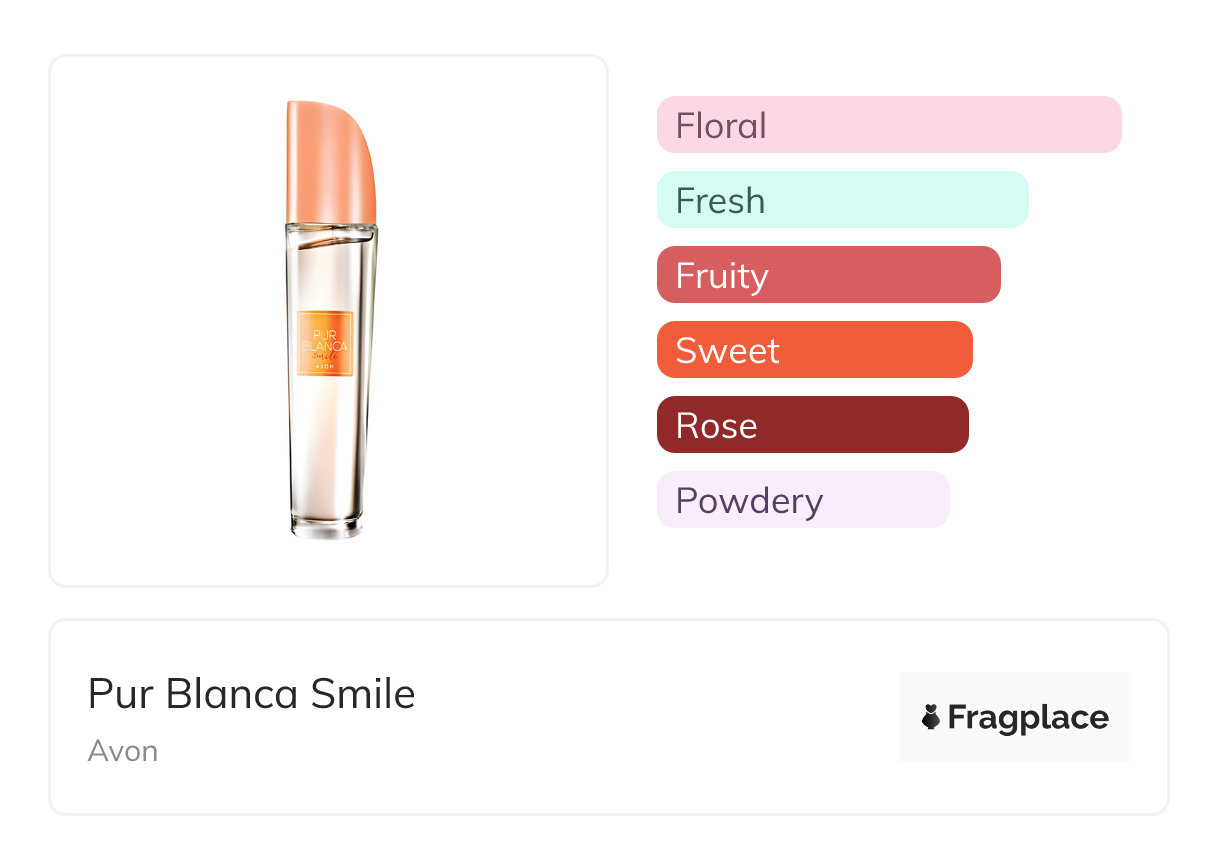Click the perfume bottle's orange cap

(329, 160)
